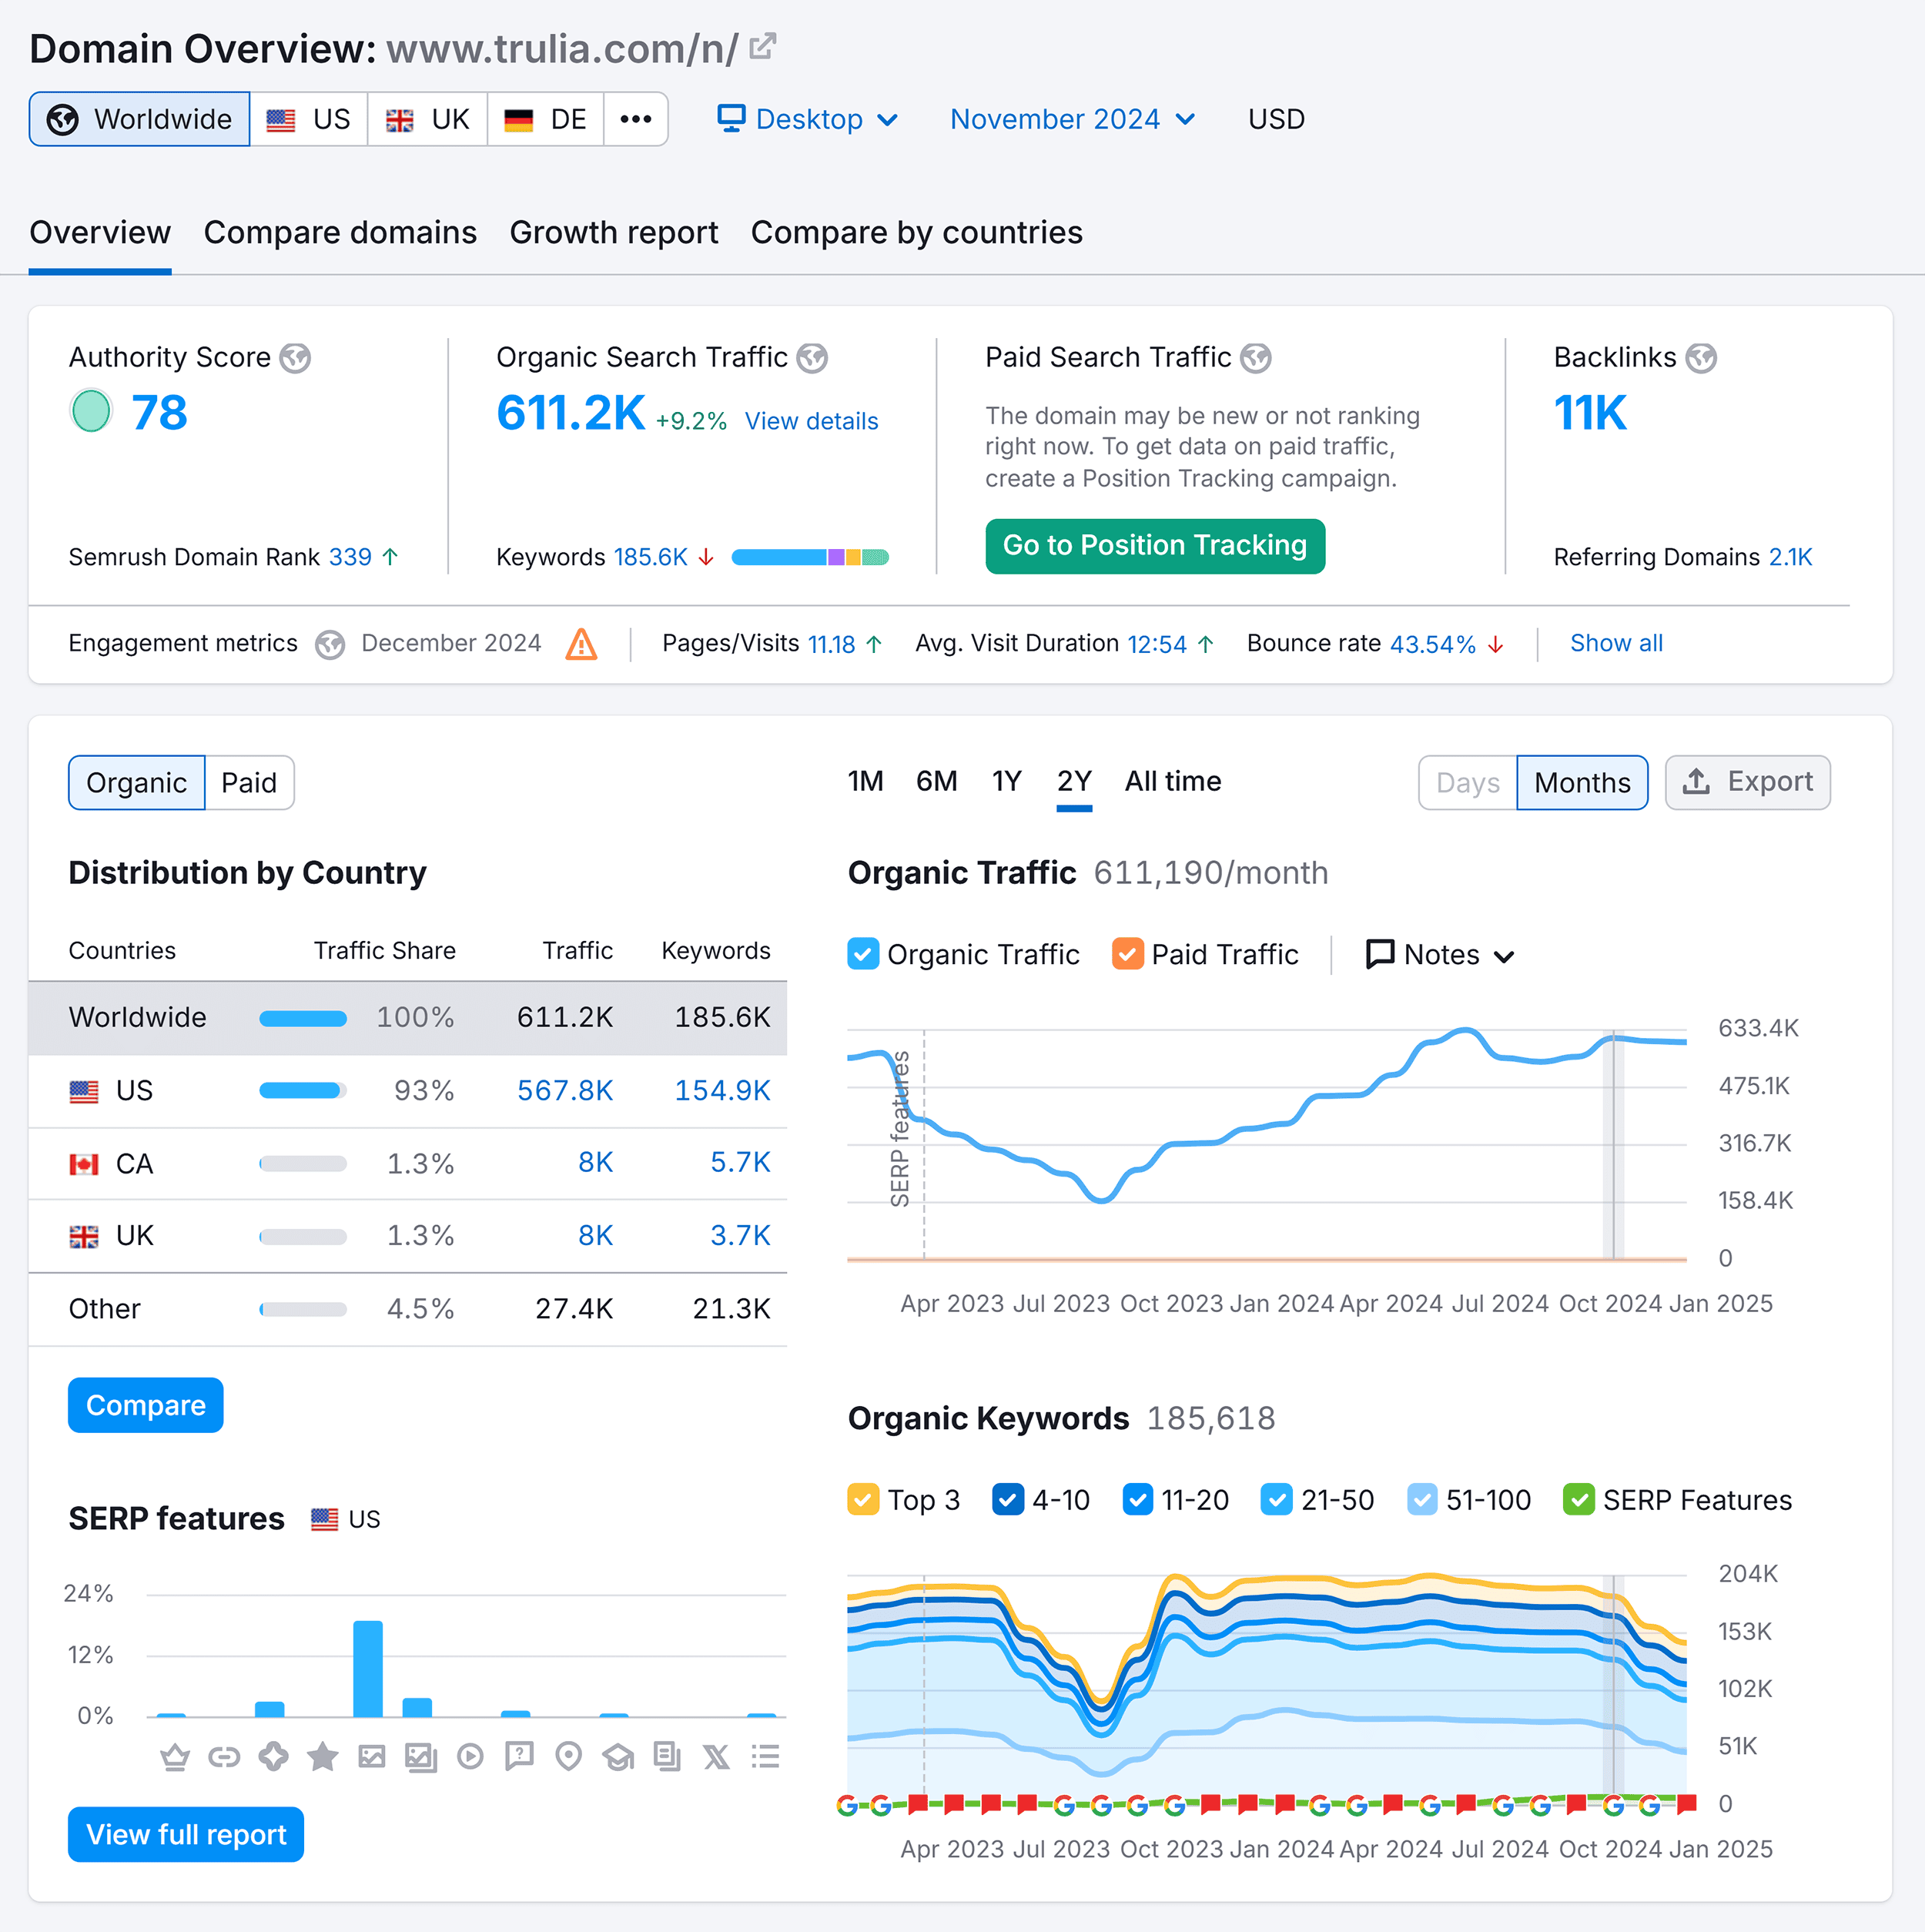
Task: Click the tallest SERP features chart bar
Action: tap(368, 1668)
